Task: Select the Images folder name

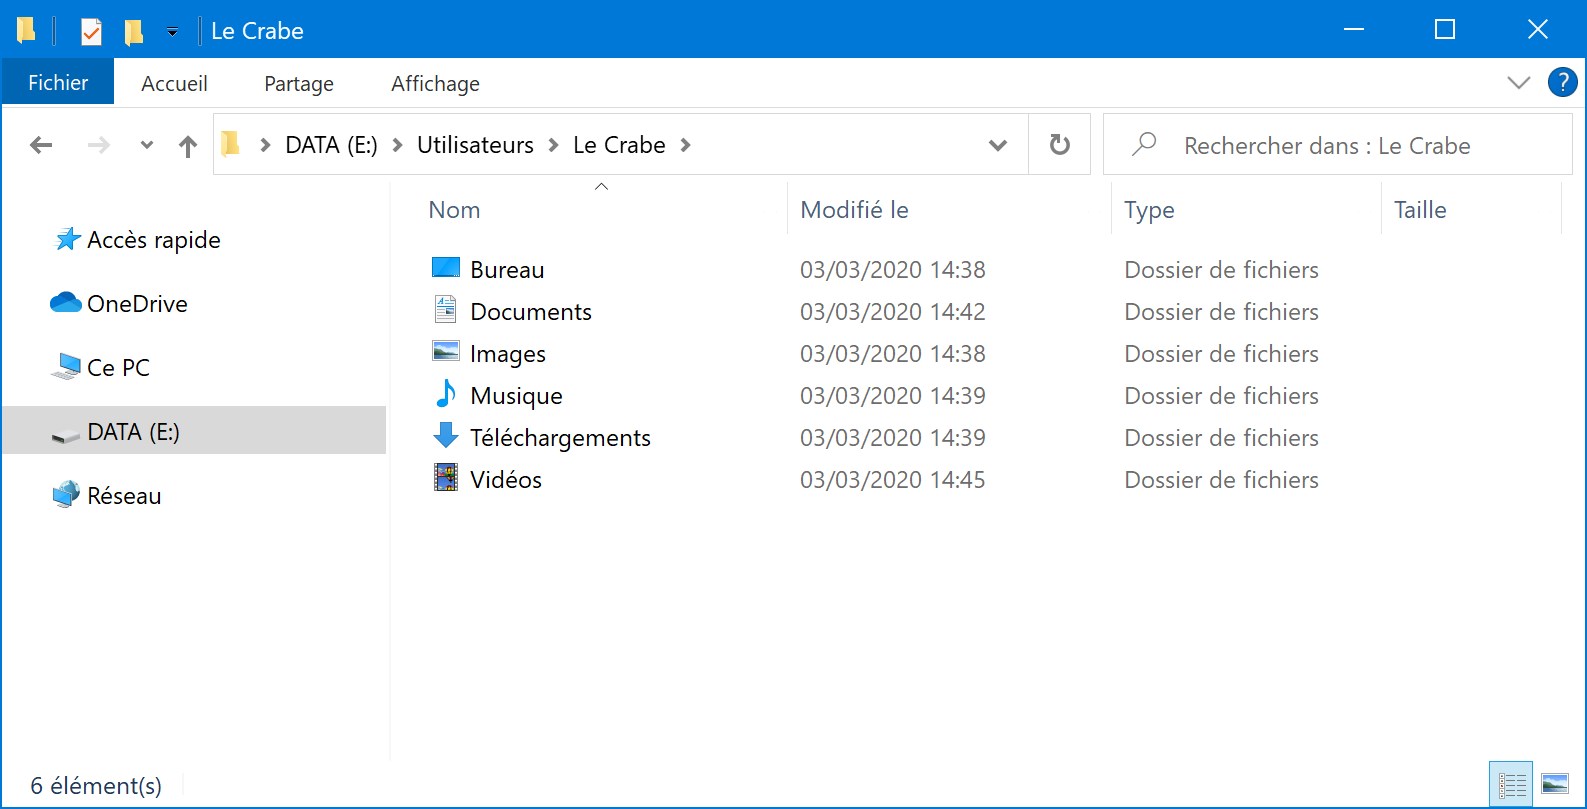Action: 508,354
